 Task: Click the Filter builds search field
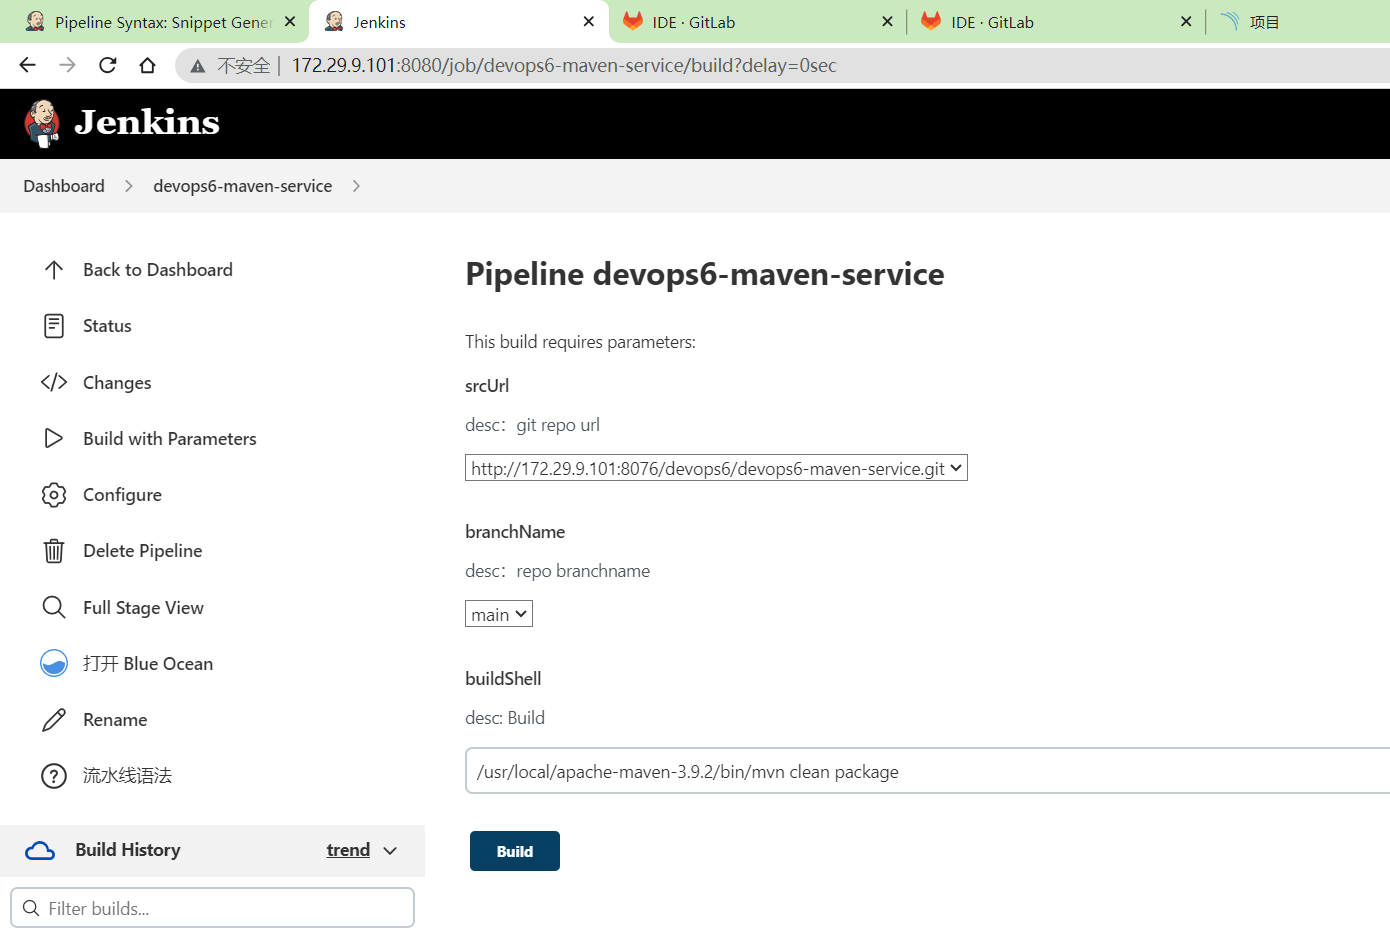[212, 908]
